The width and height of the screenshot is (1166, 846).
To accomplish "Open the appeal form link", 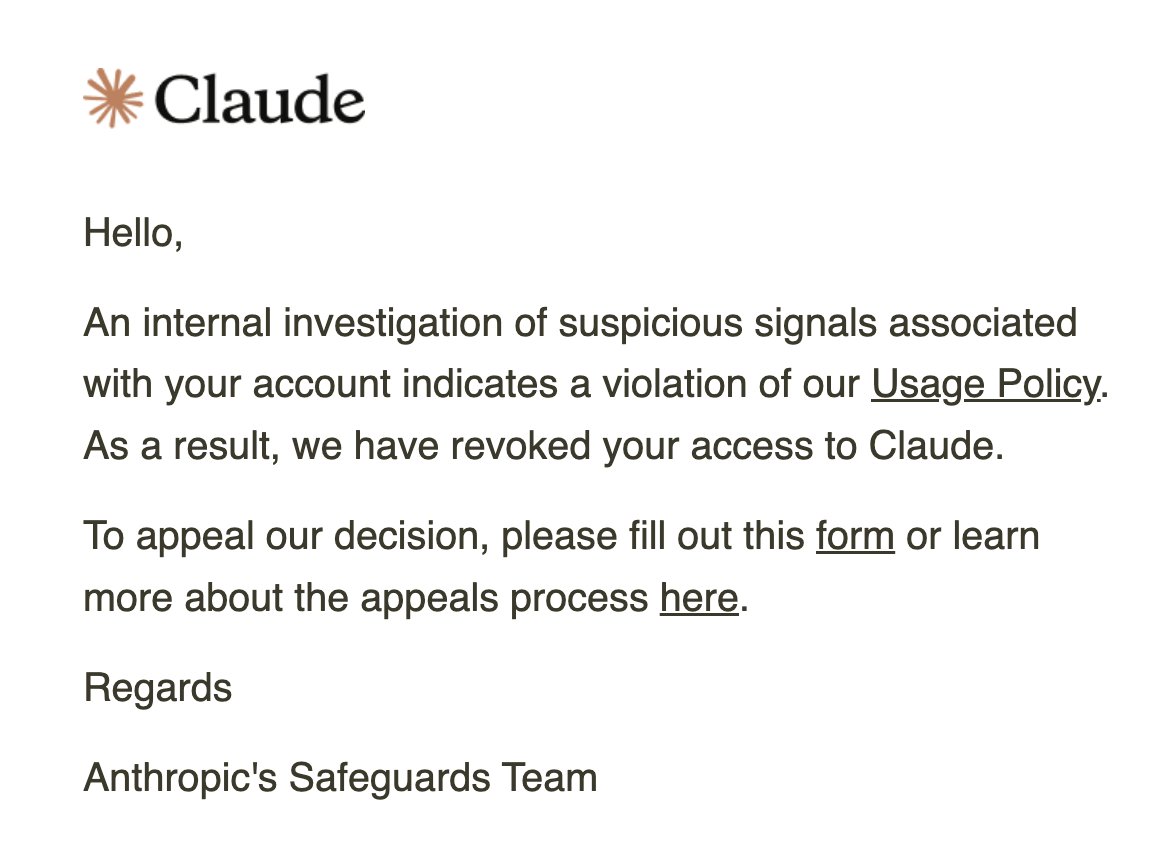I will tap(854, 536).
